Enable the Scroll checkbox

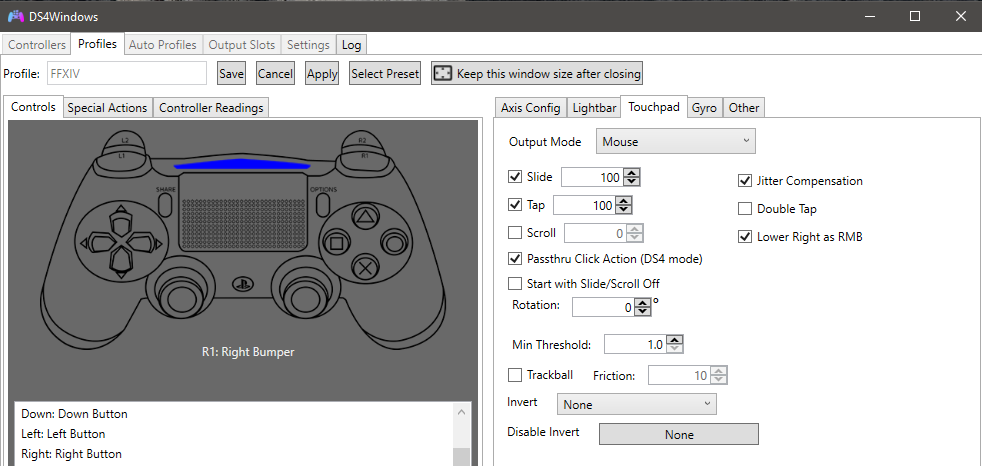(x=515, y=233)
